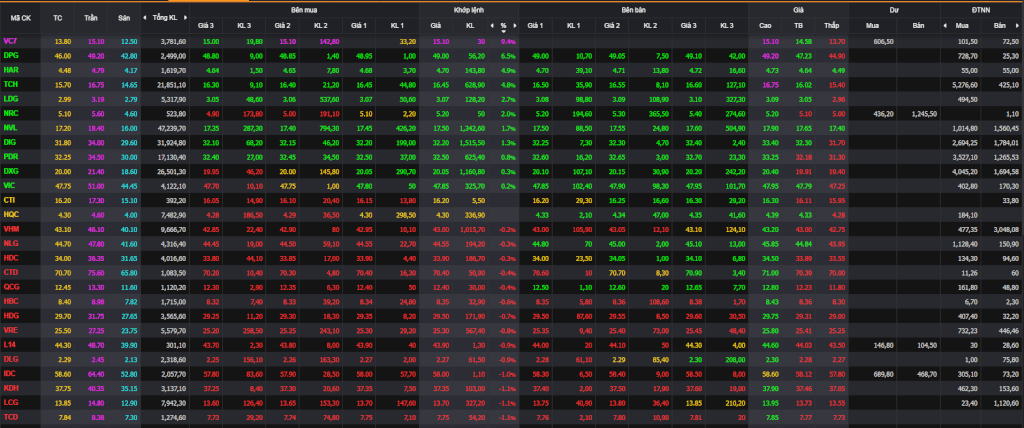Click VHM foreign sell value 3,048,08
Viewport: 1024px width, 428px height.
(x=1006, y=229)
